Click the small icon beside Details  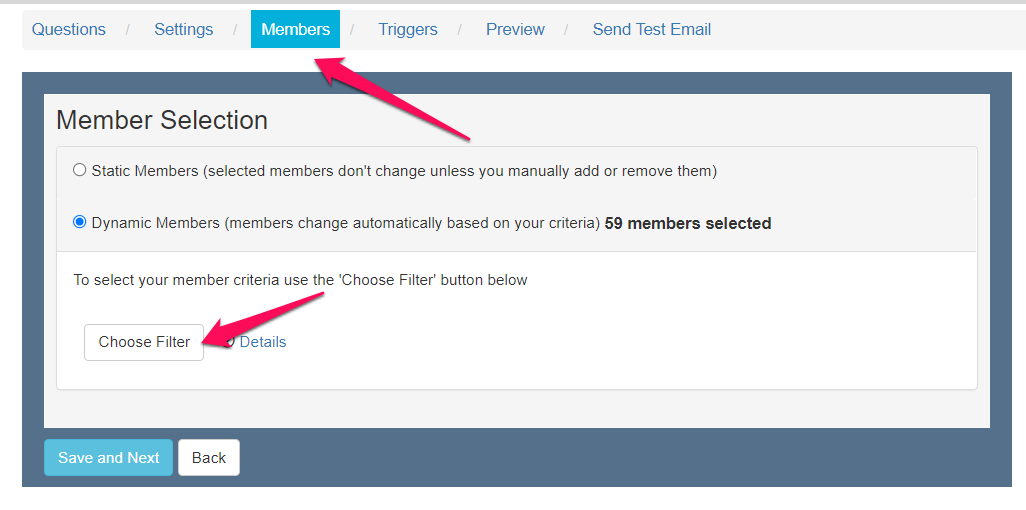[230, 342]
